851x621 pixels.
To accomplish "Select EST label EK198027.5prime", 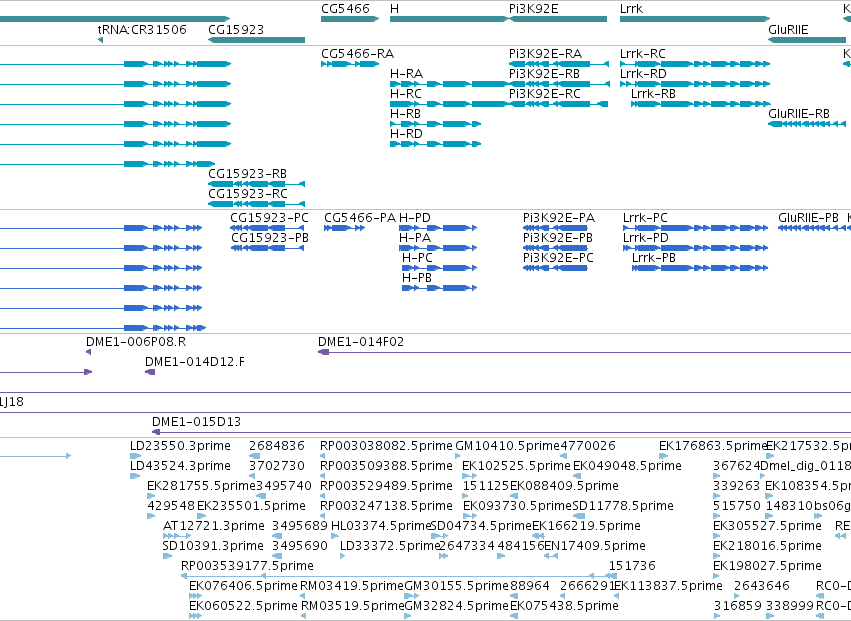I will click(x=767, y=566).
